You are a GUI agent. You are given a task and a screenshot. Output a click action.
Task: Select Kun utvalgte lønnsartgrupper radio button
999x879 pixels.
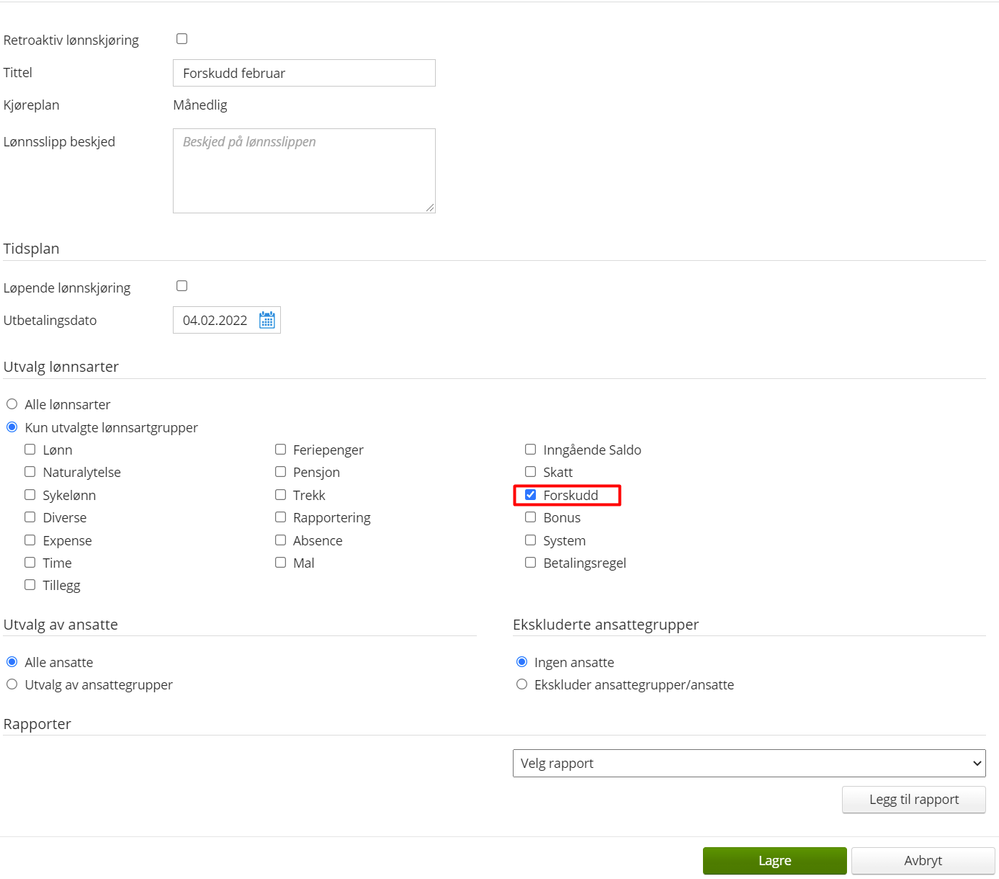tap(11, 427)
